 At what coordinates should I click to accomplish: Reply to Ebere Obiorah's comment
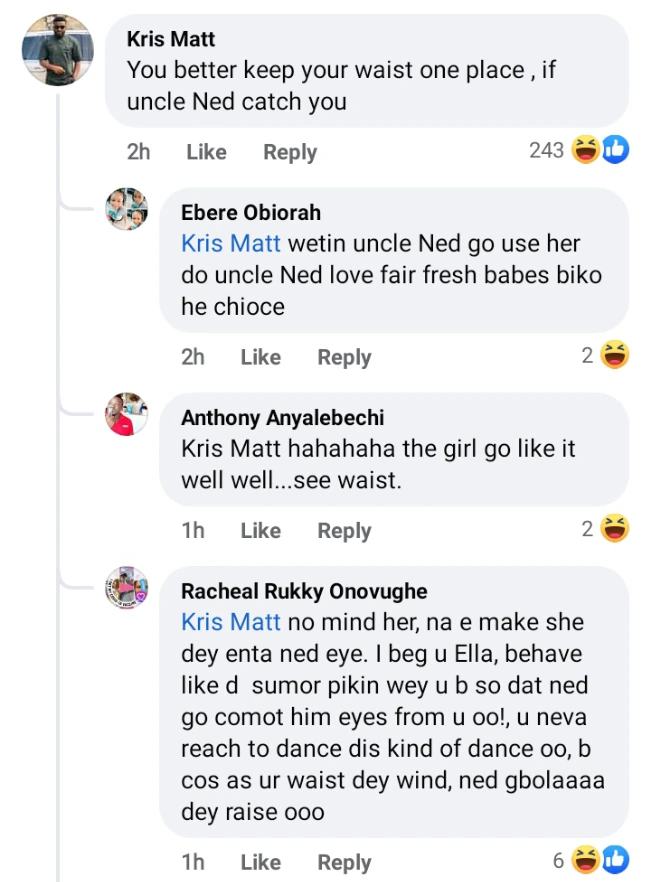click(x=344, y=357)
